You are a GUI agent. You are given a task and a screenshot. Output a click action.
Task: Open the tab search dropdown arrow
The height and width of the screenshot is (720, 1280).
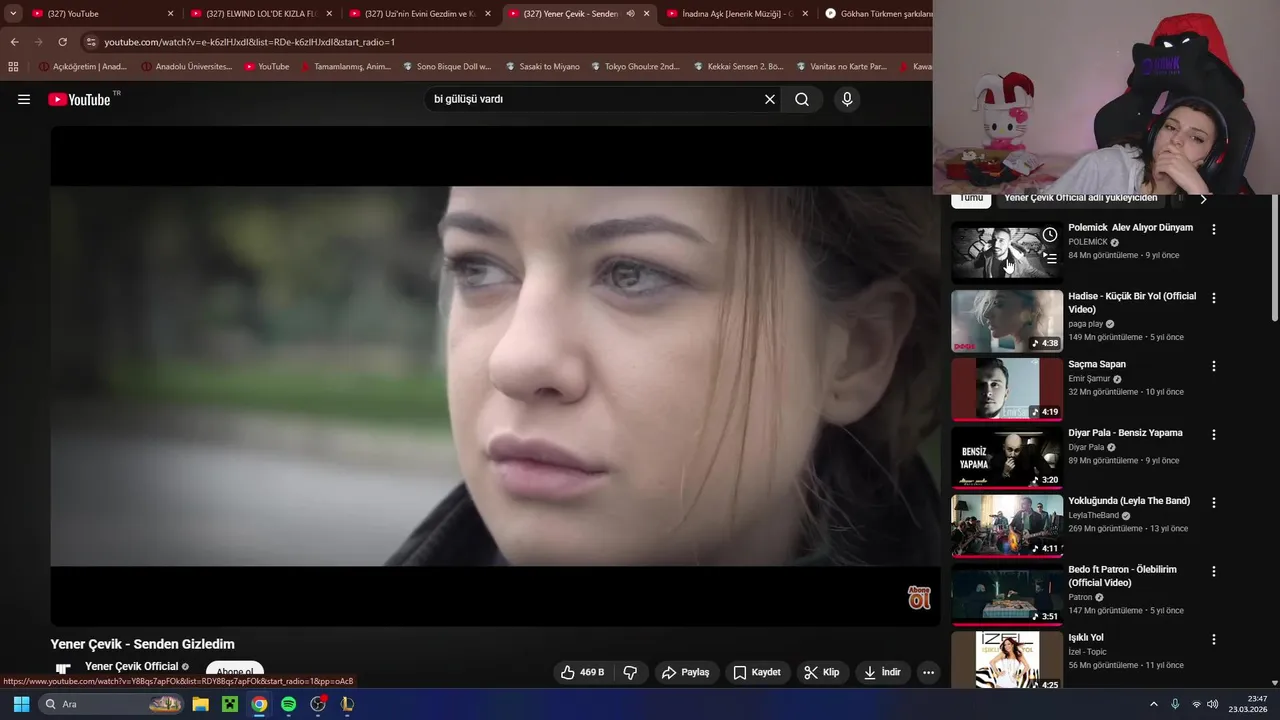13,14
